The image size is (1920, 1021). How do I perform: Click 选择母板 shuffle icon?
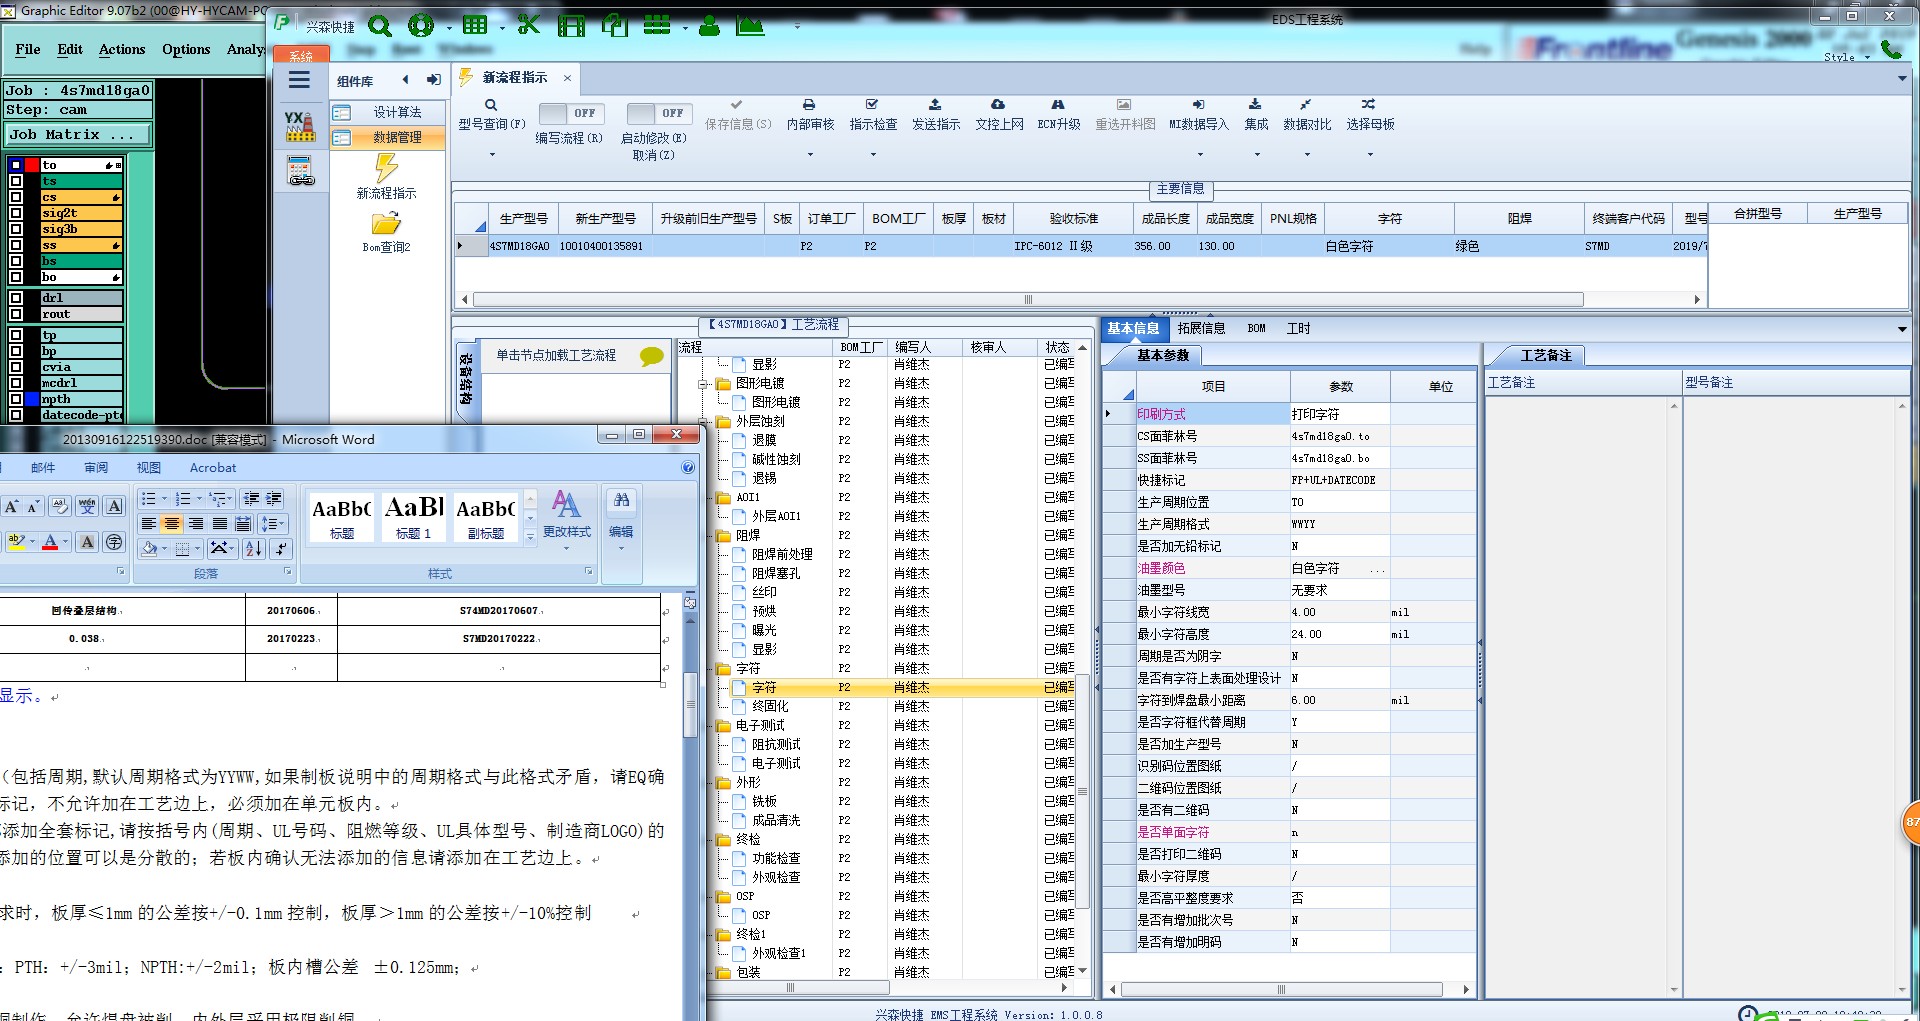click(1368, 105)
